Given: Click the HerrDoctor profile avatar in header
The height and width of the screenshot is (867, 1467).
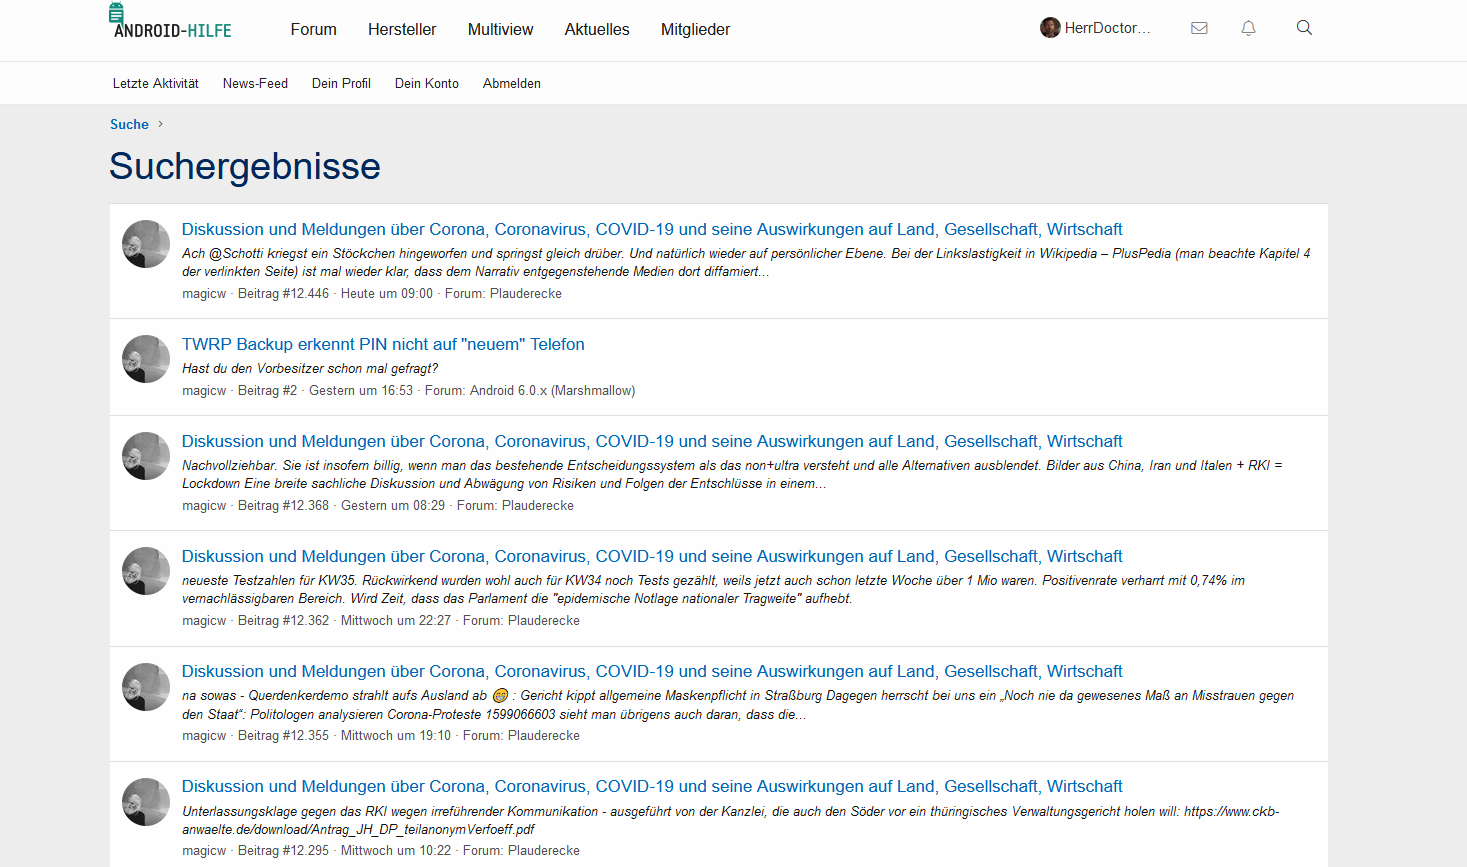Looking at the screenshot, I should coord(1050,28).
